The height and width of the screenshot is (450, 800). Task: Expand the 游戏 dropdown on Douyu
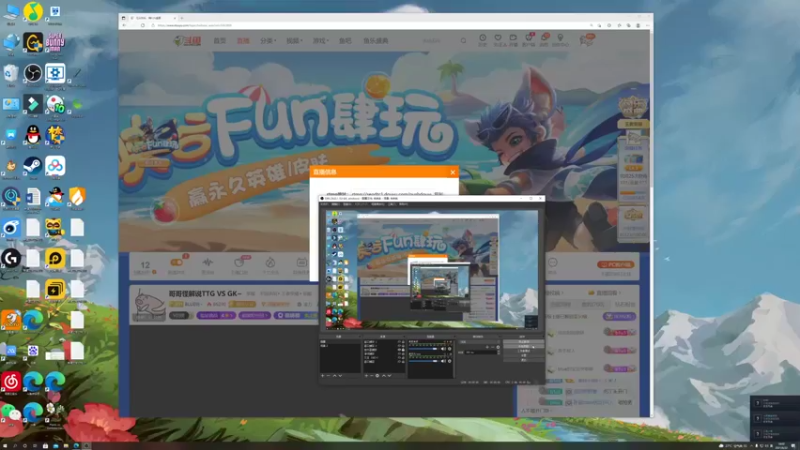pos(320,40)
